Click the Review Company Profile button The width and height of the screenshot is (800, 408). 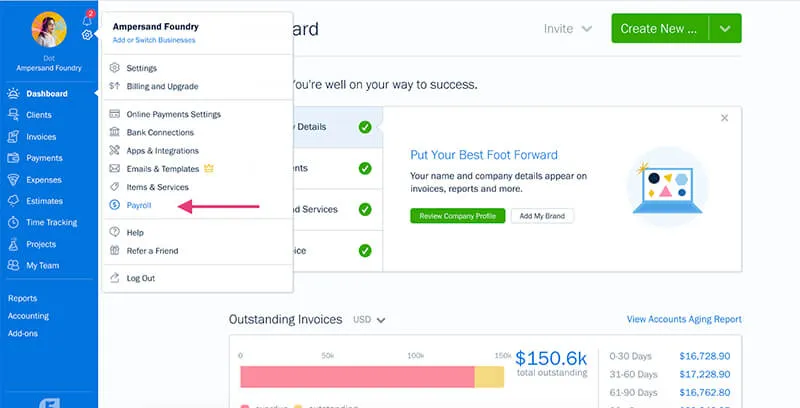point(456,216)
